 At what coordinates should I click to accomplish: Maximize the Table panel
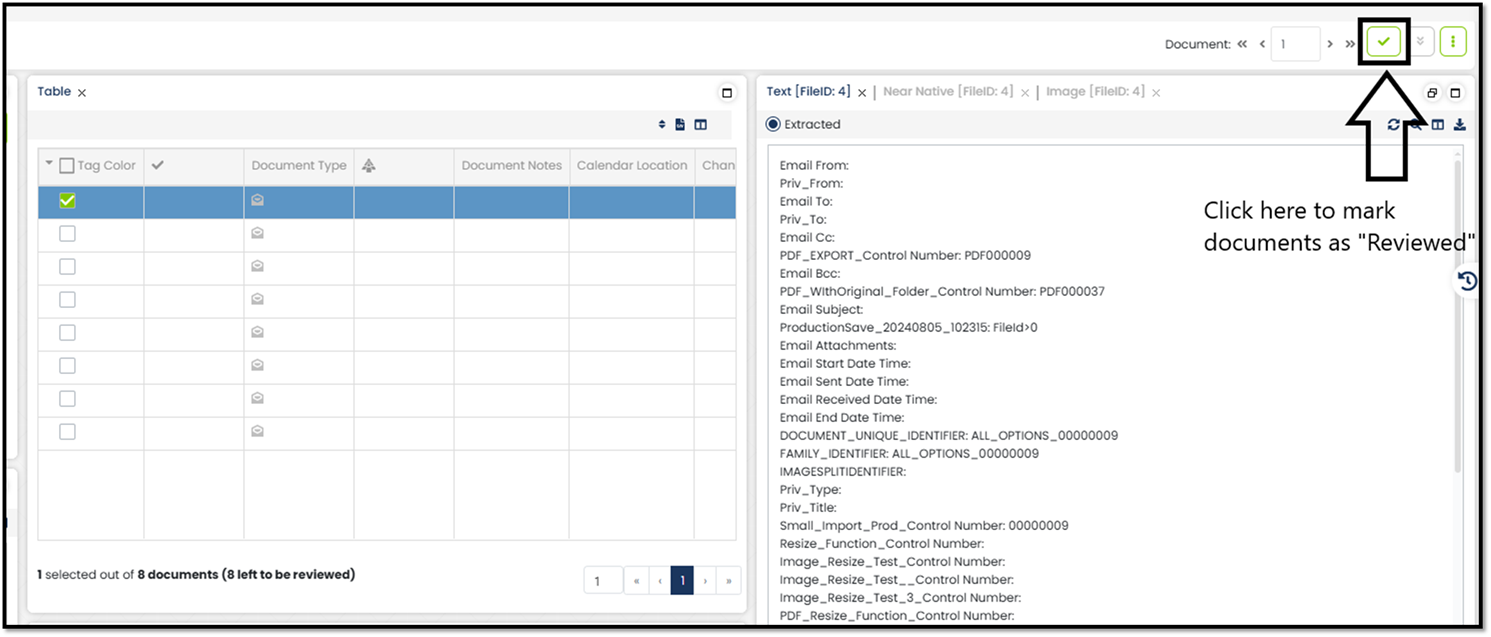point(727,93)
